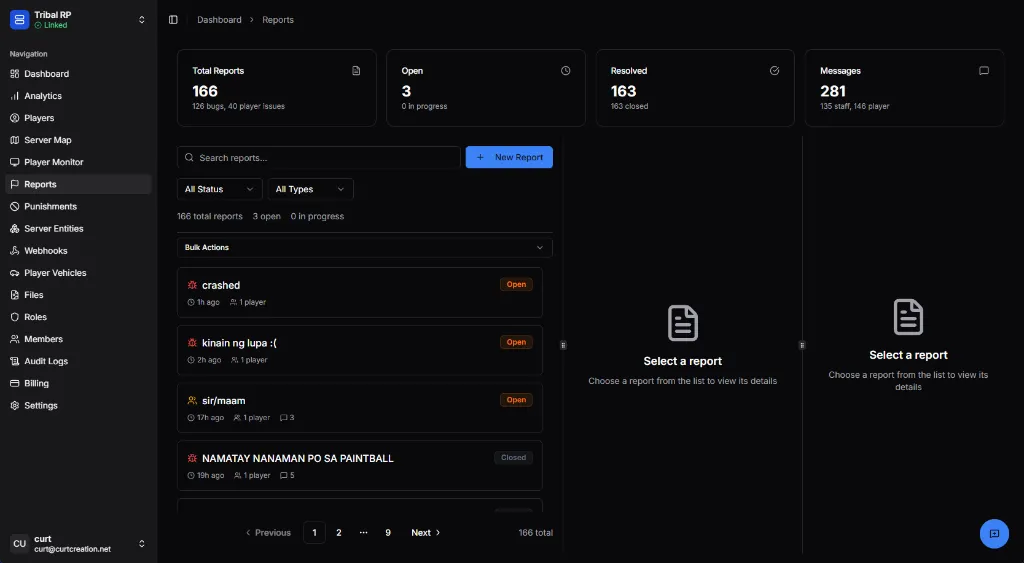The width and height of the screenshot is (1024, 563).
Task: Go to pagination page 1
Action: 314,532
